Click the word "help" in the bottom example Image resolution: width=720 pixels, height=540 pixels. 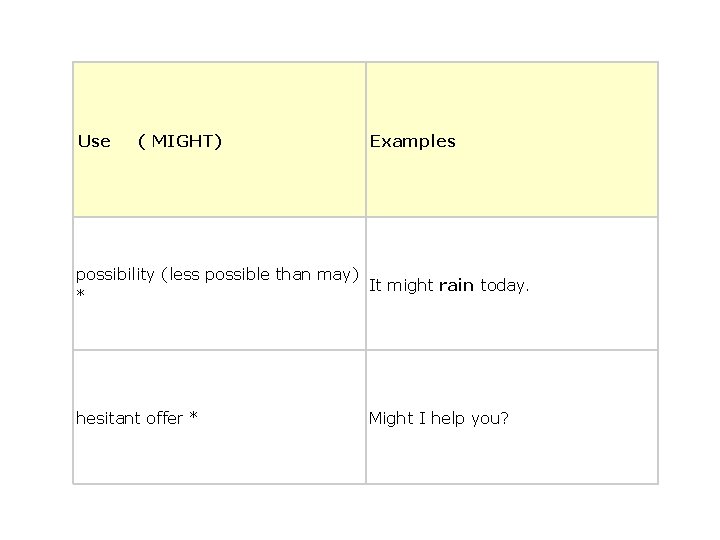click(x=448, y=418)
